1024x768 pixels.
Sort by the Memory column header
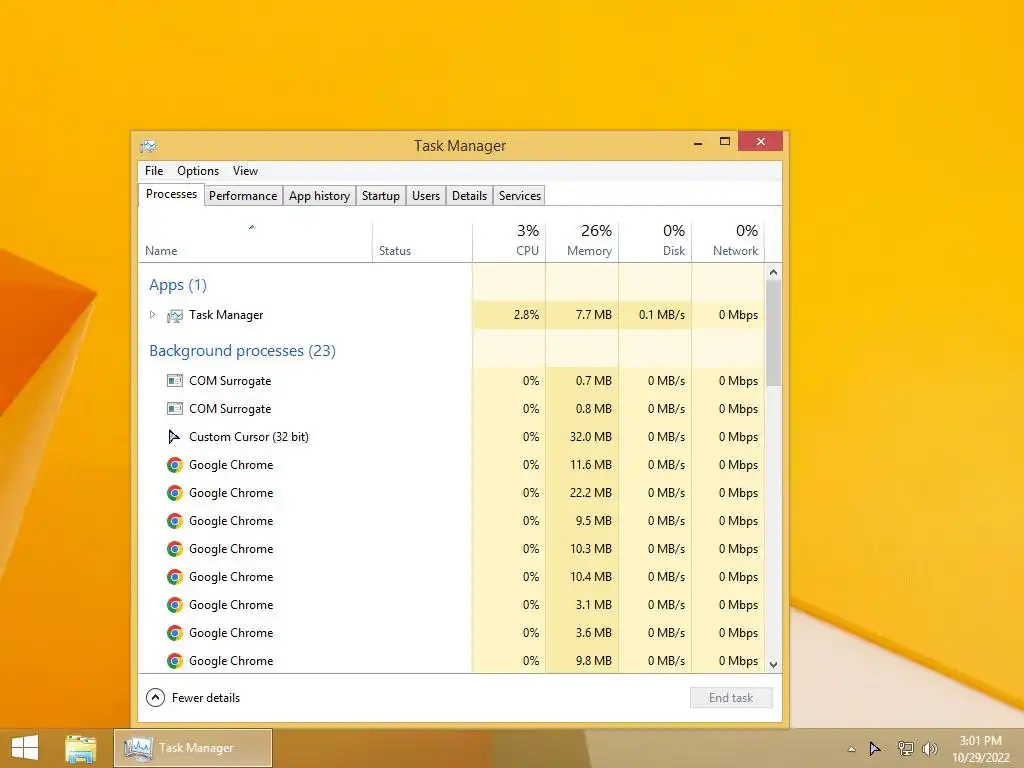582,241
